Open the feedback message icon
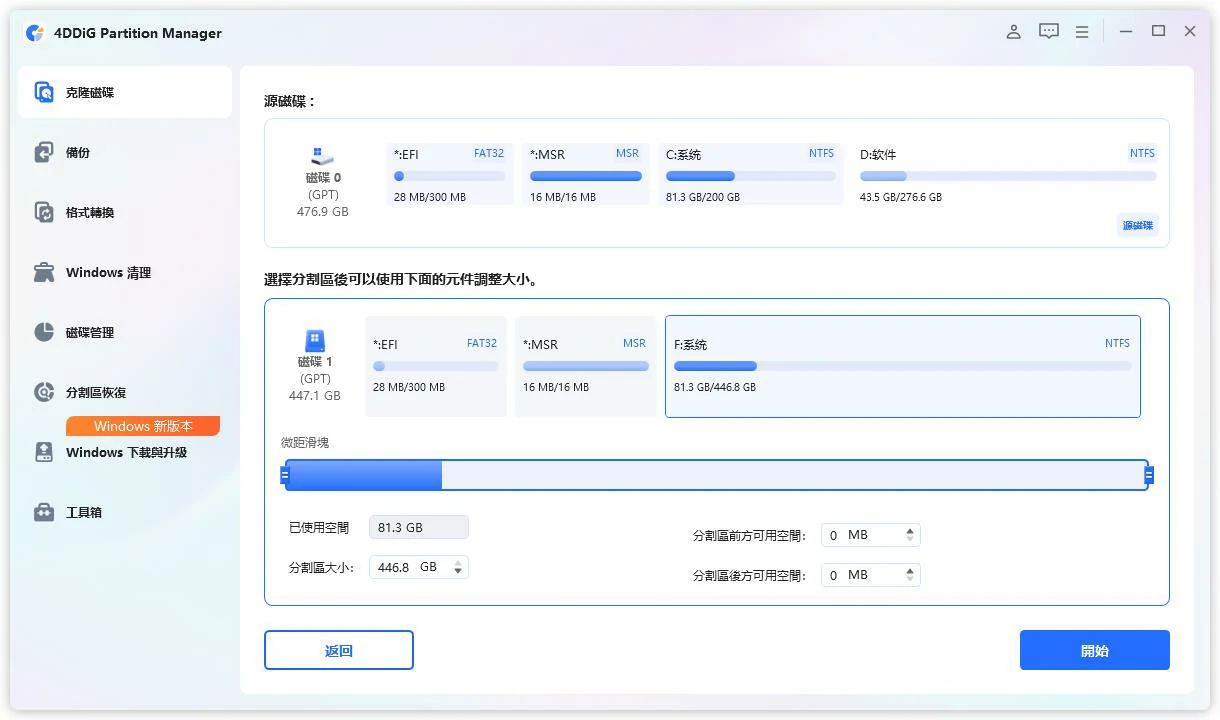 tap(1048, 32)
